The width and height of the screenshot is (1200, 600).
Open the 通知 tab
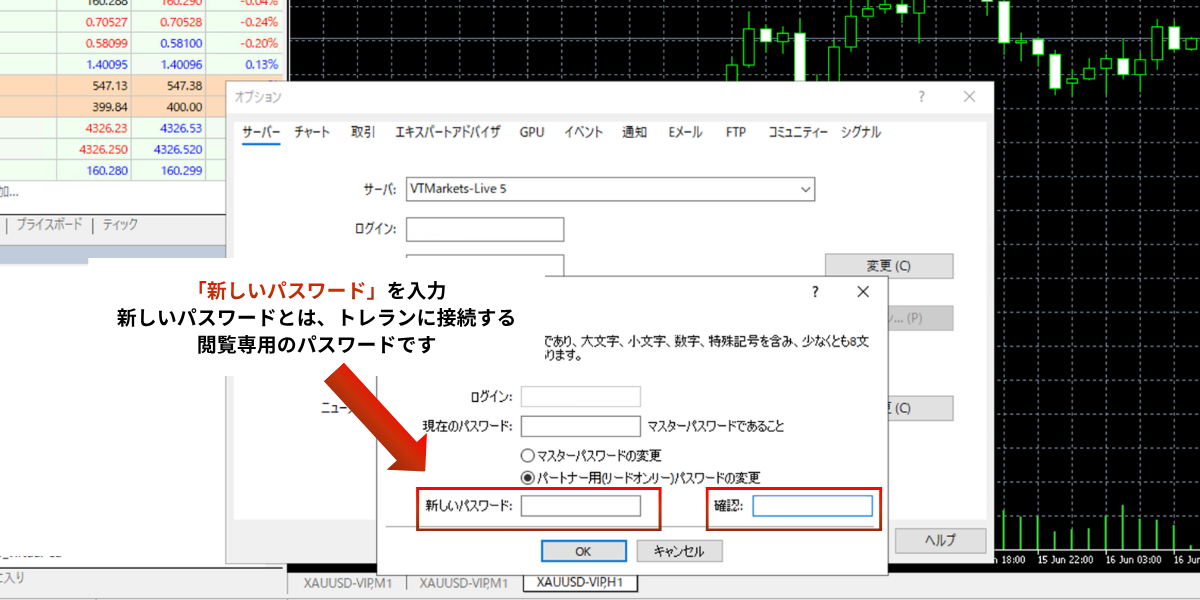click(635, 132)
